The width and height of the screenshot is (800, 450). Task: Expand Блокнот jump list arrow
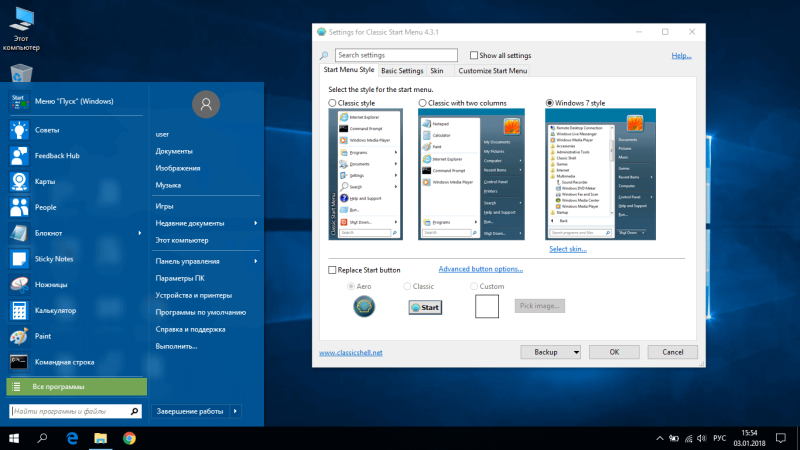140,233
